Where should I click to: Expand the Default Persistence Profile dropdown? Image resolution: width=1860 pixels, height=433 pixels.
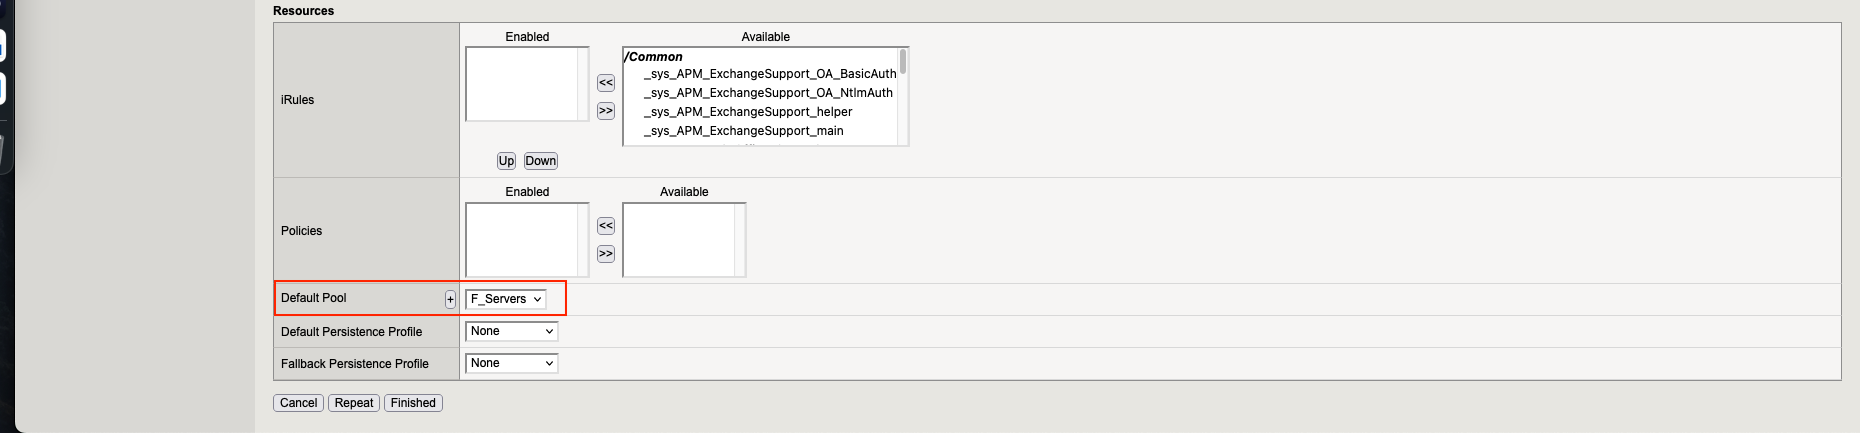511,331
